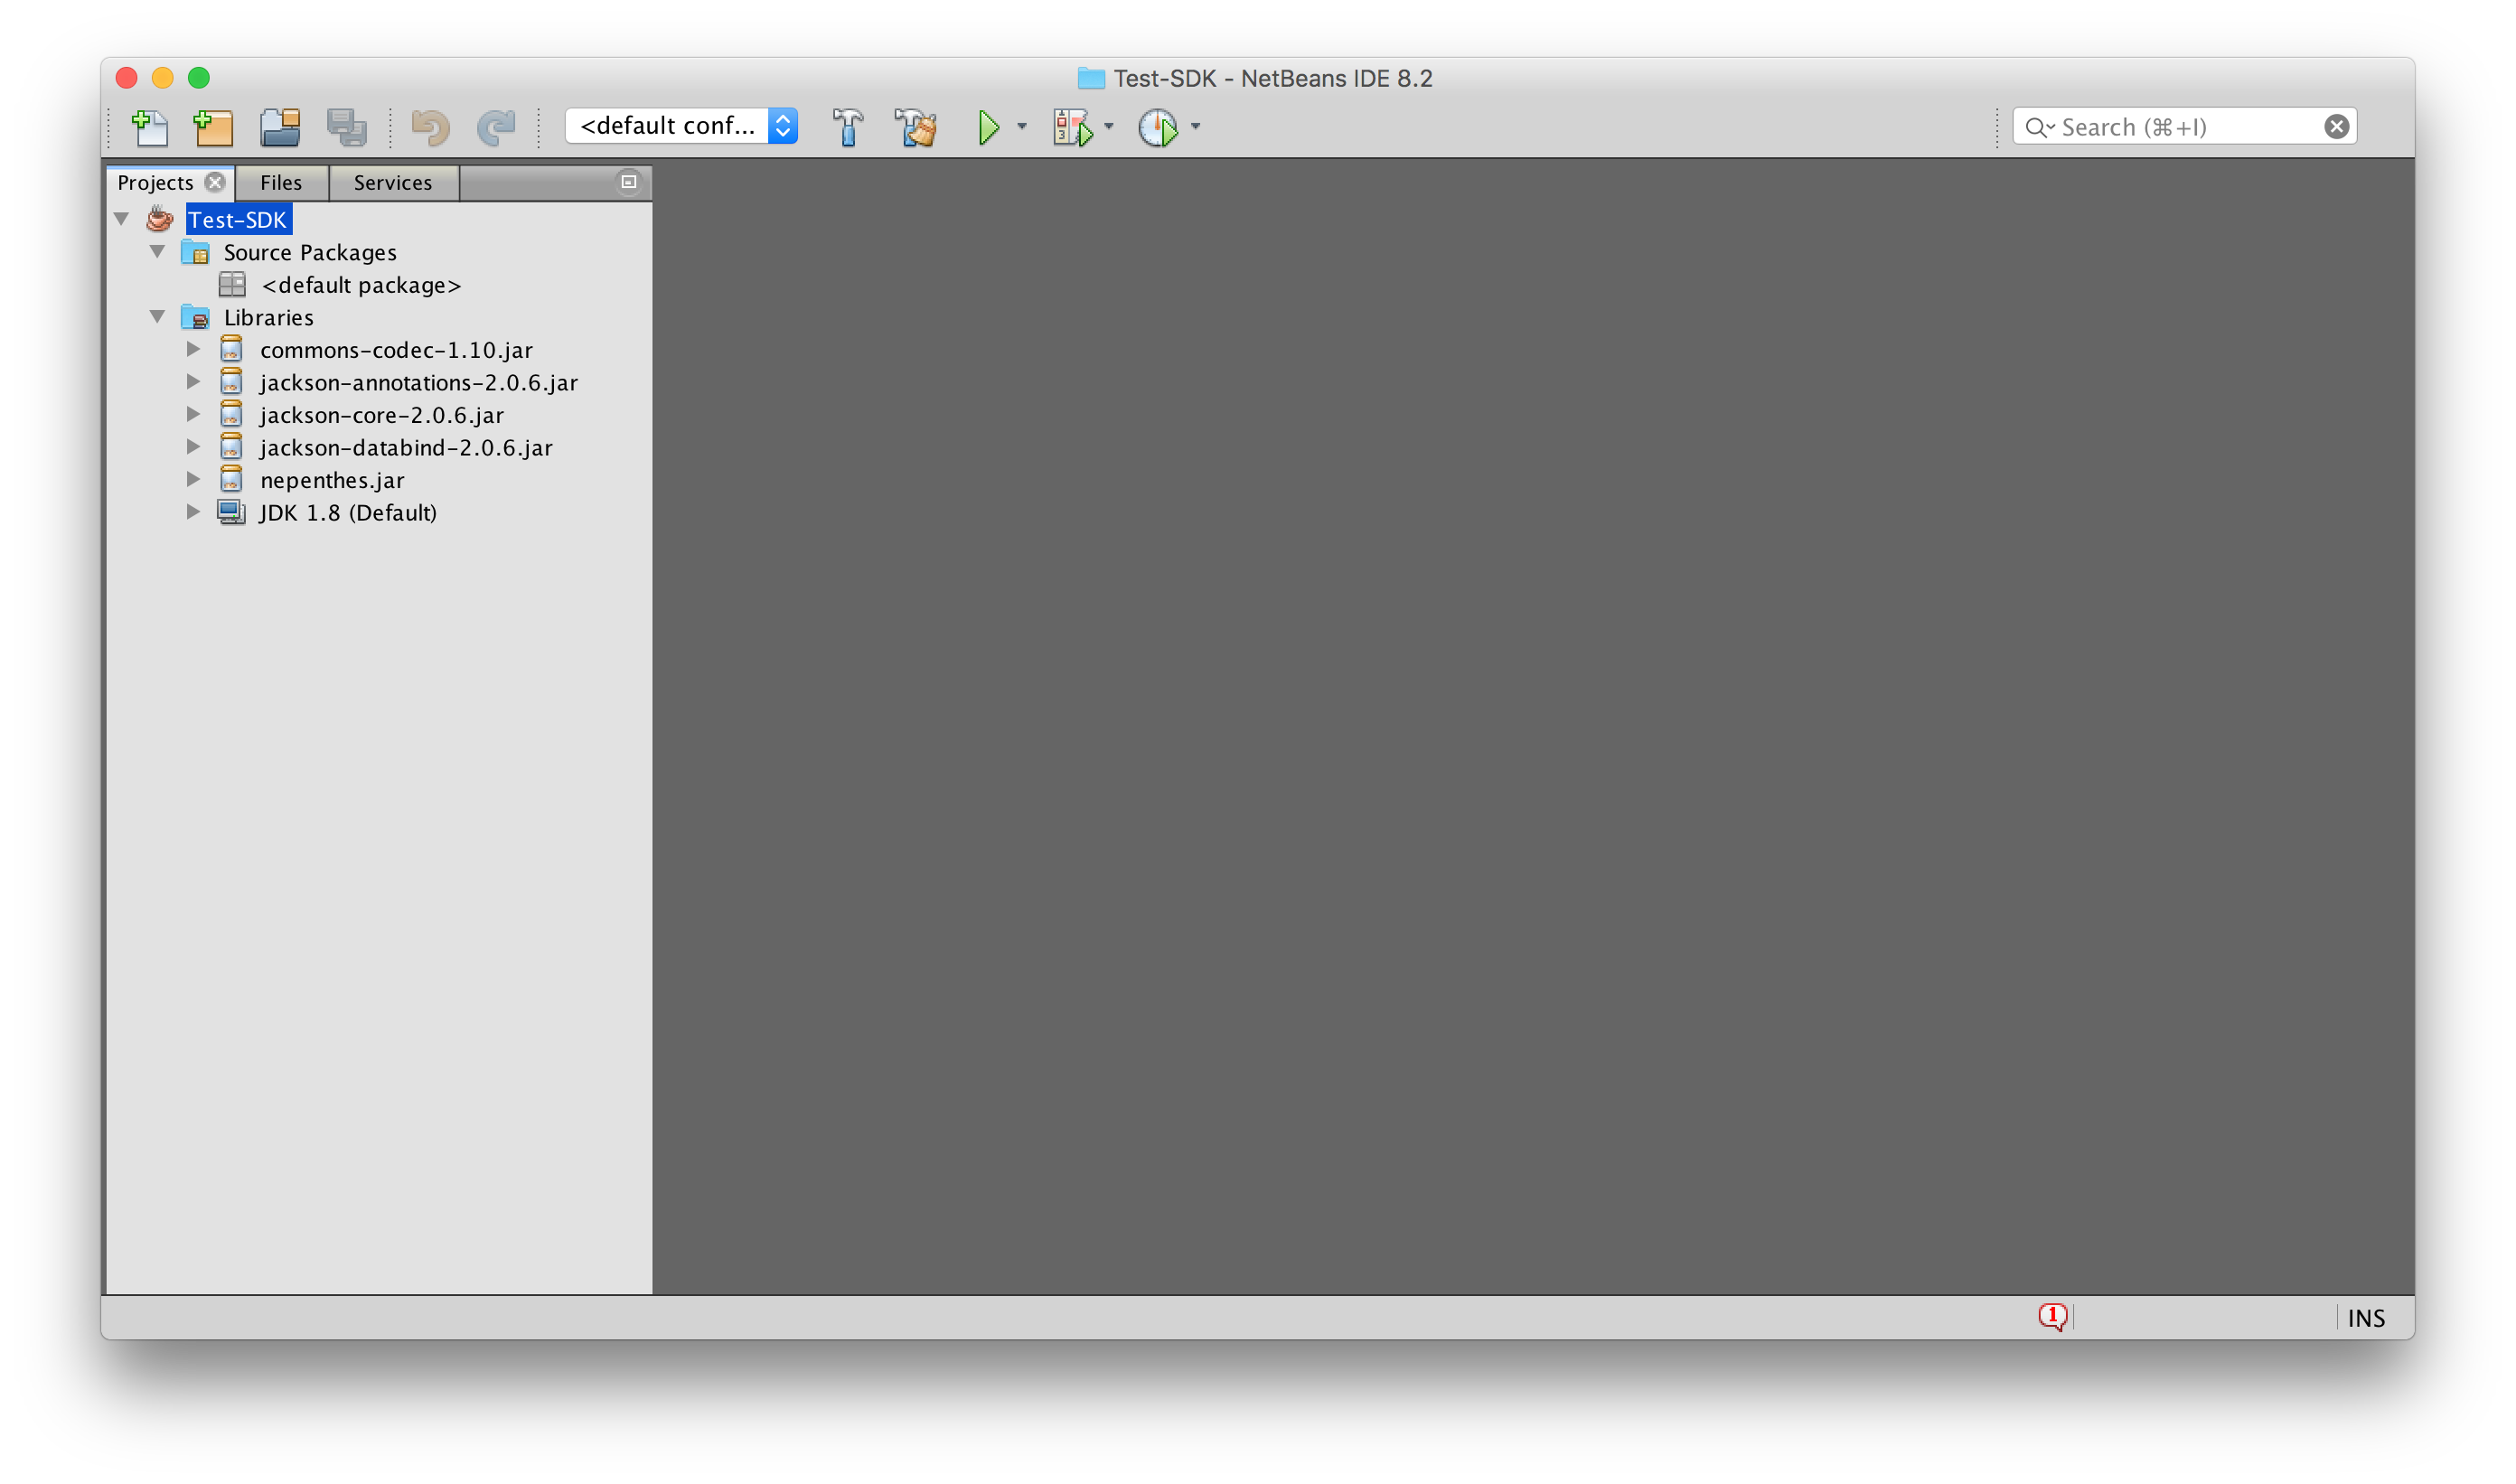The image size is (2516, 1484).
Task: Select jackson-core-2.0.6.jar label
Action: pyautogui.click(x=382, y=415)
